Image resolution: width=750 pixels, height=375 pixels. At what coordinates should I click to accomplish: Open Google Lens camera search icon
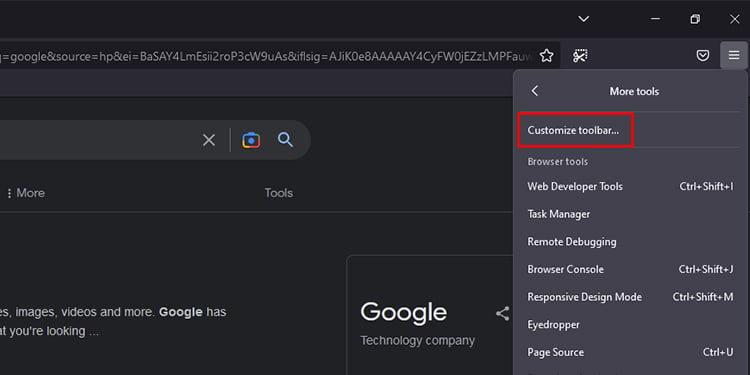coord(251,140)
